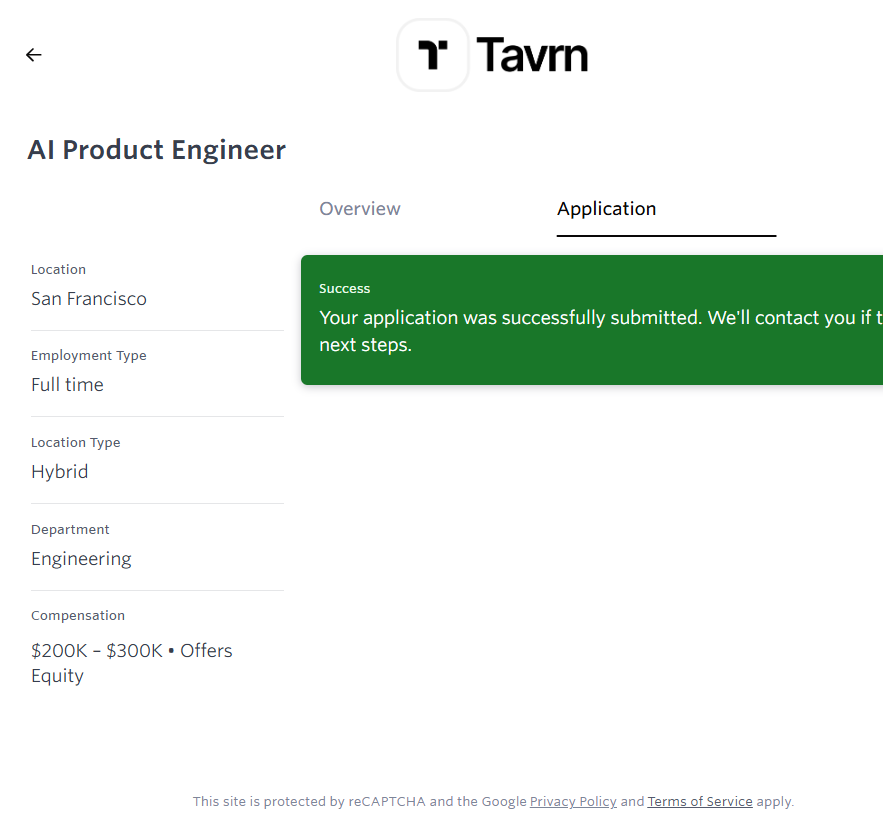Click the back arrow icon

(x=34, y=55)
